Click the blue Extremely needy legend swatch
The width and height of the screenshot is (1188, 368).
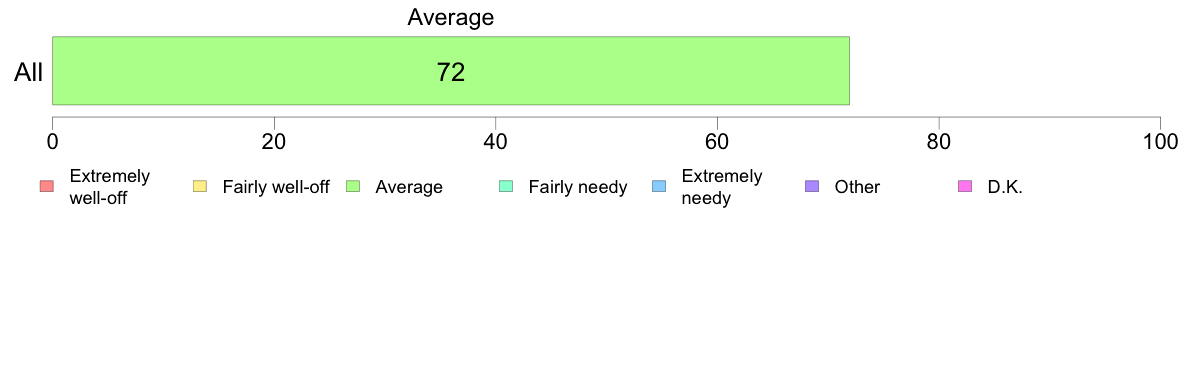[659, 187]
